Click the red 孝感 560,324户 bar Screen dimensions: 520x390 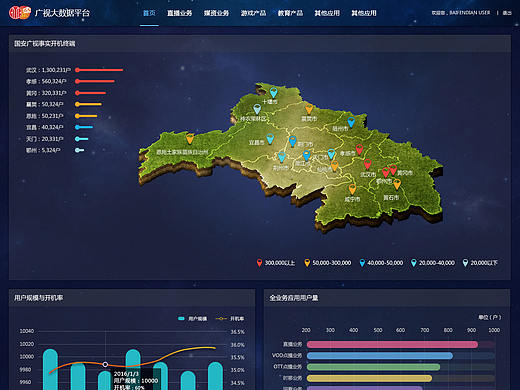click(95, 81)
